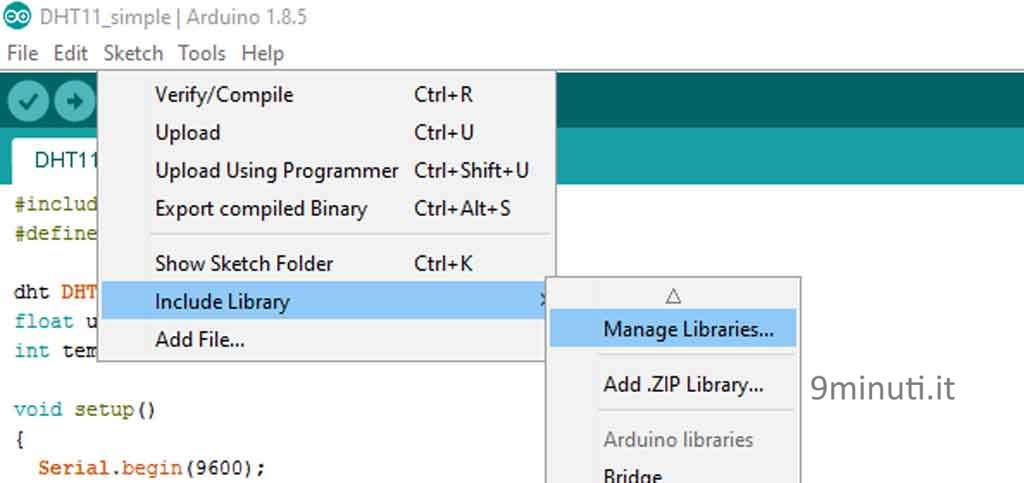Switch to the DHT11 sketch tab
Viewport: 1024px width, 483px height.
(56, 160)
